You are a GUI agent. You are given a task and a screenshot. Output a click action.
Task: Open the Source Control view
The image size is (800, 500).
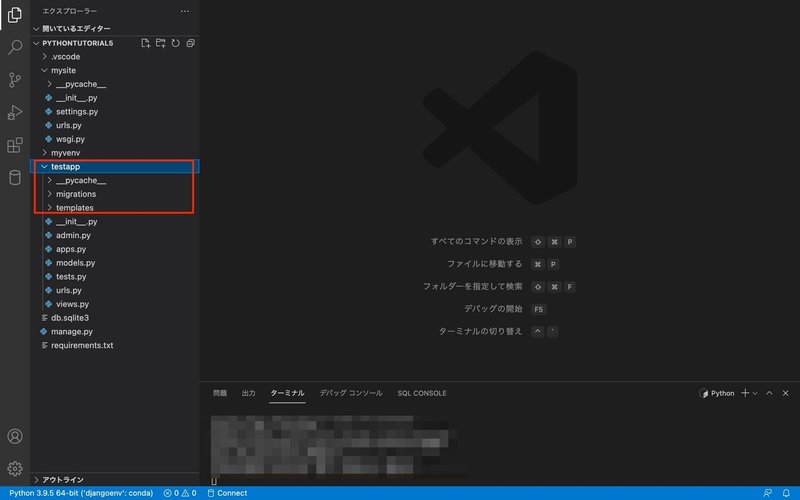click(x=15, y=80)
